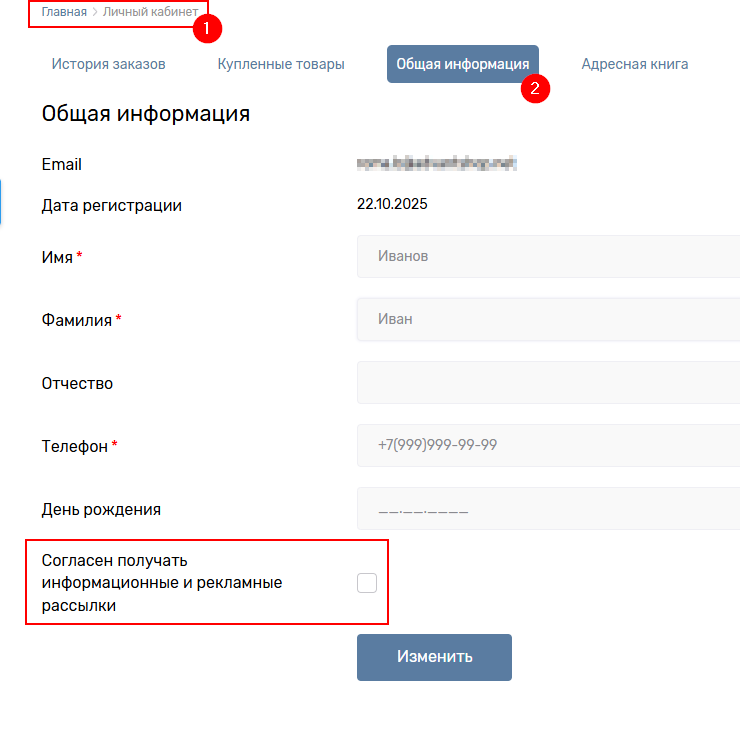Click the registration date 22.10.2025

392,205
